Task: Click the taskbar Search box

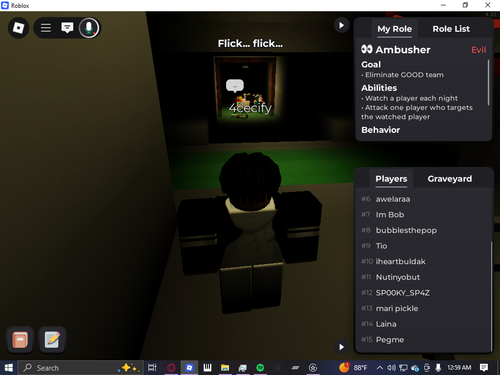Action: tap(80, 368)
